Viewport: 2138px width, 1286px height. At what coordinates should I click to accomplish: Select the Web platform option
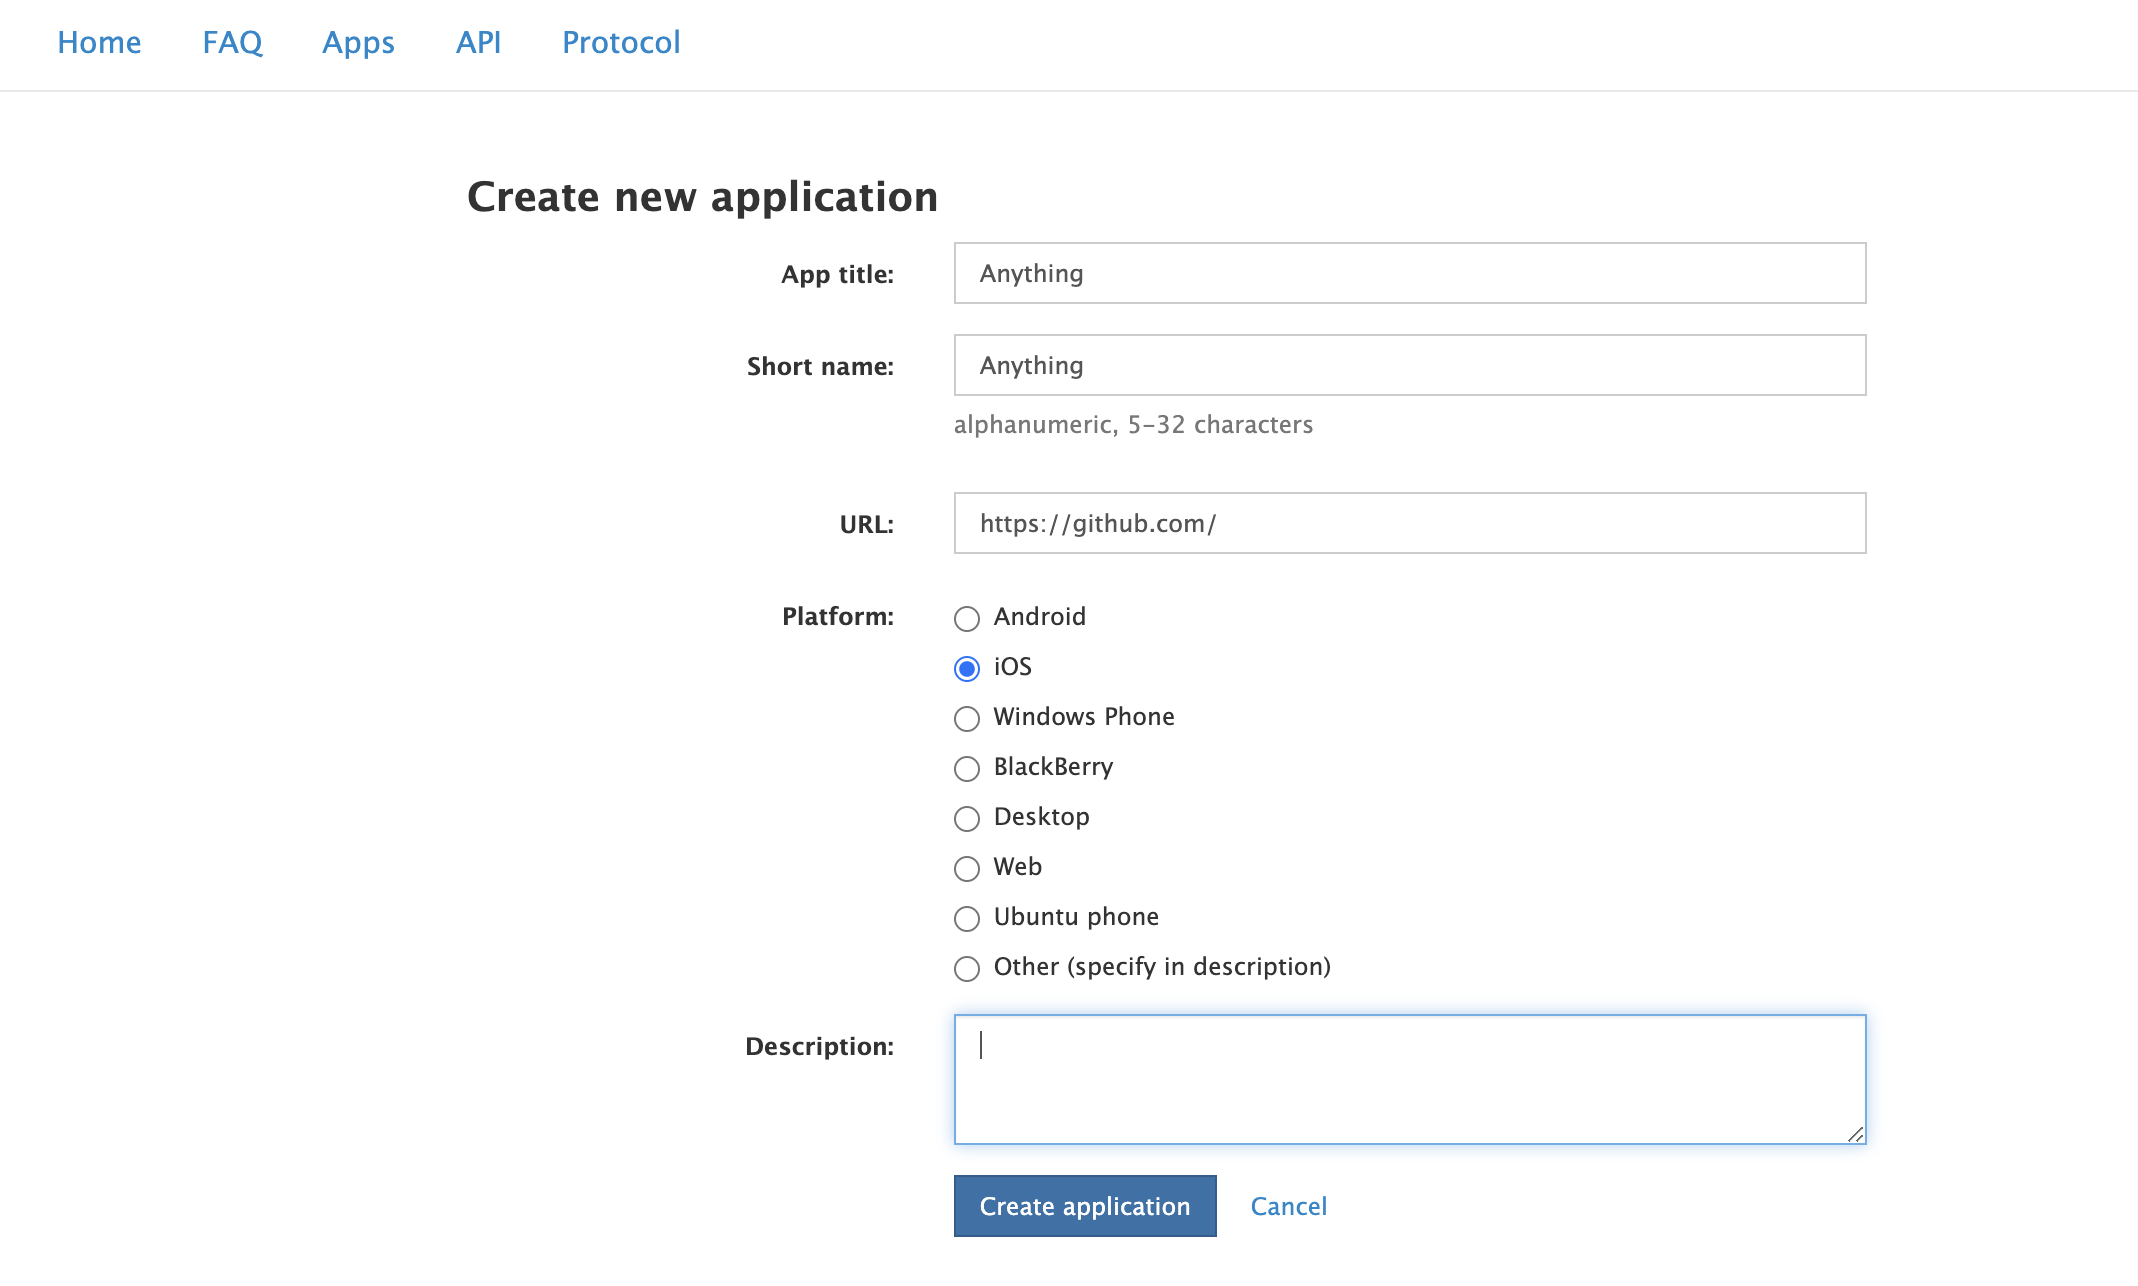tap(967, 869)
